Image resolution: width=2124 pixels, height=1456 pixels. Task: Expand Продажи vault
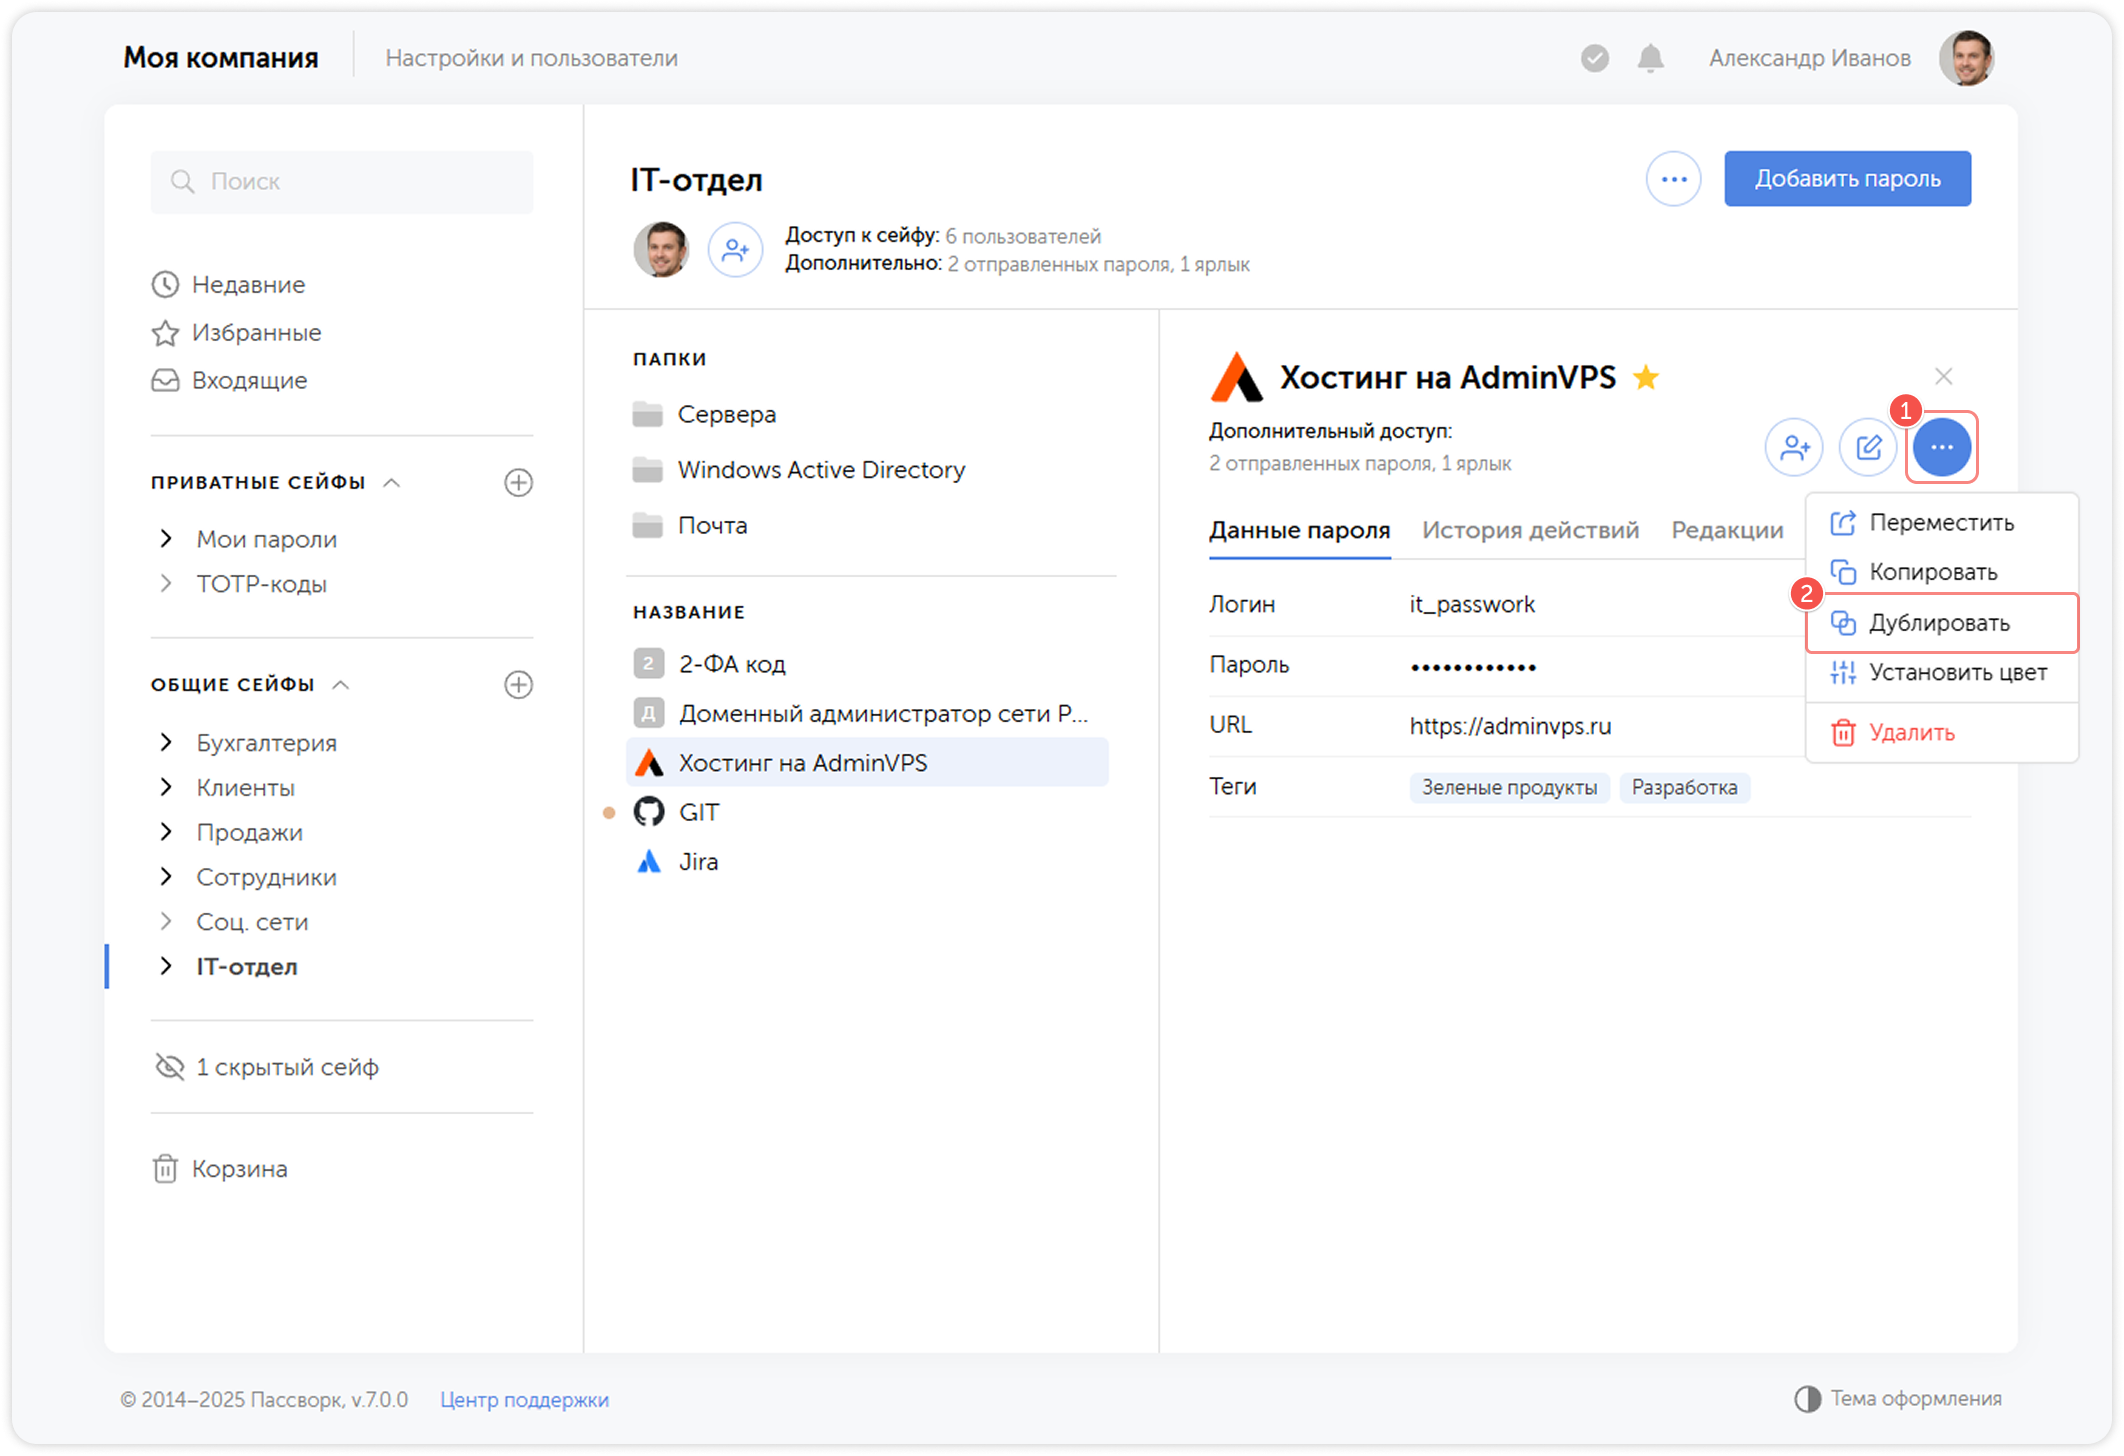(167, 833)
